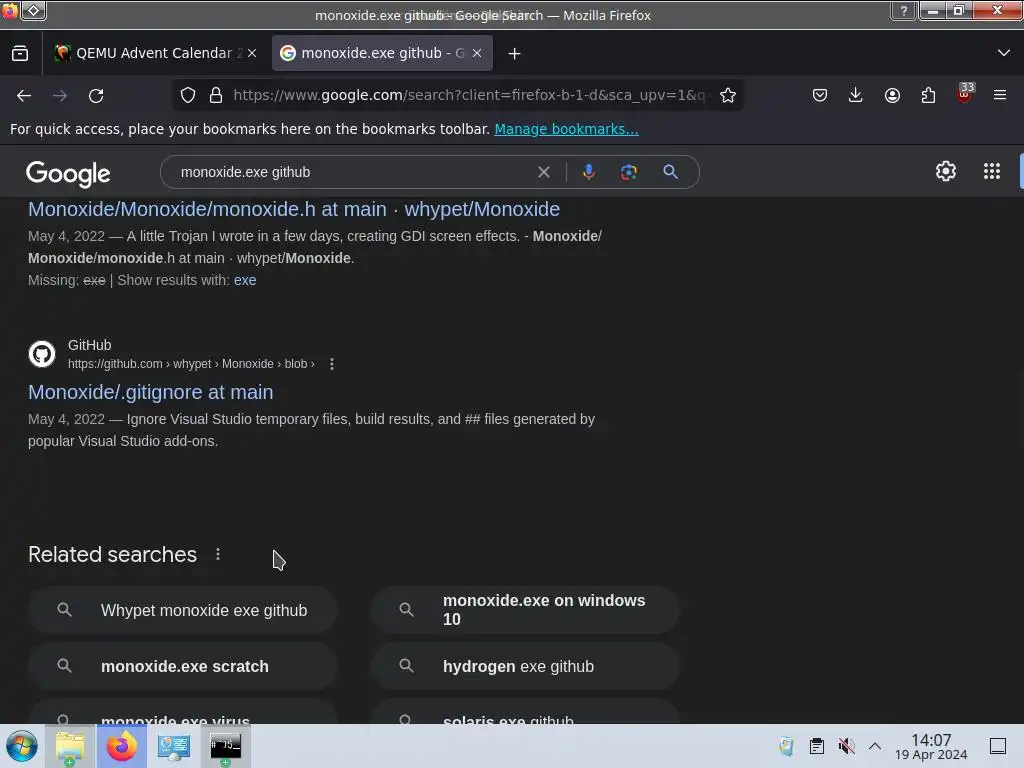Open the Start menu button
This screenshot has width=1024, height=768.
click(22, 746)
